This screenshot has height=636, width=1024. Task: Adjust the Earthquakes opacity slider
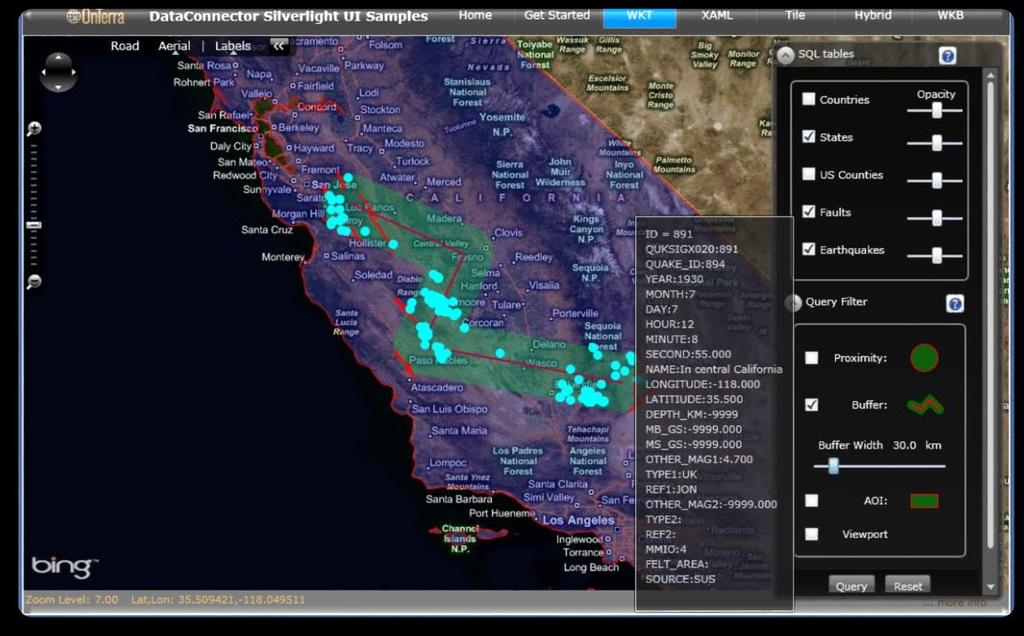point(936,255)
